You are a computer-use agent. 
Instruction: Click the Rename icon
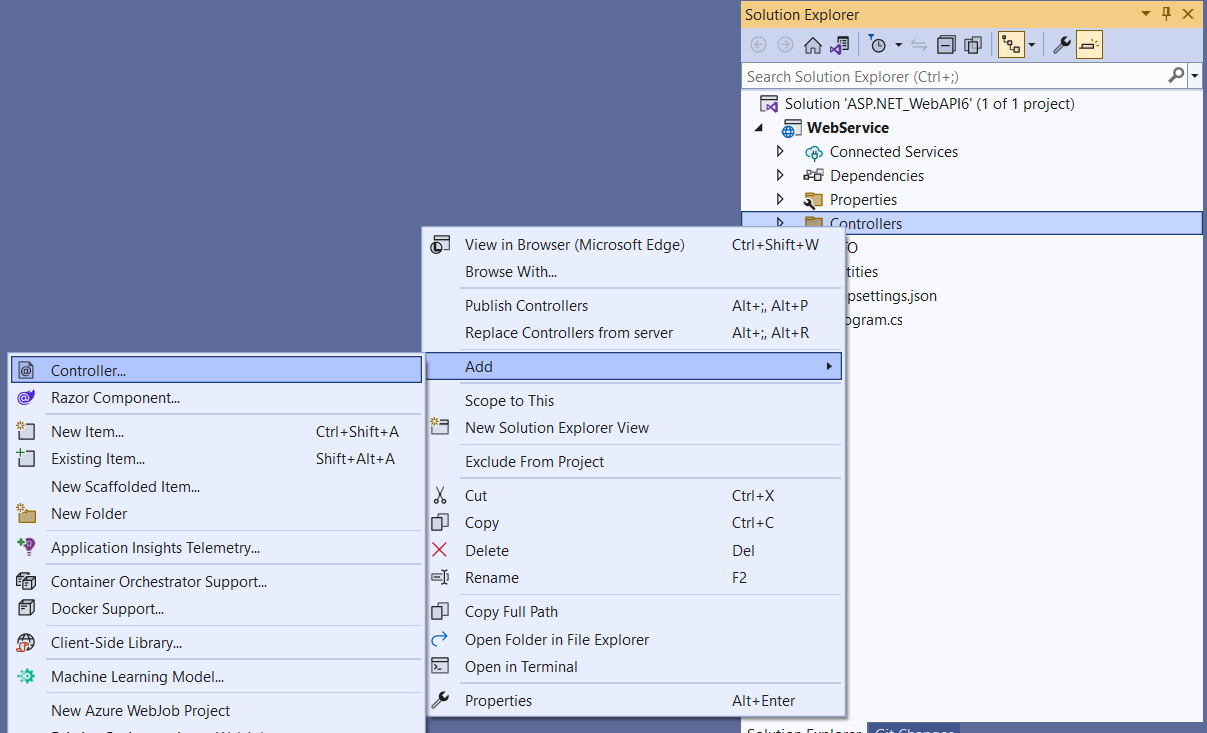coord(440,577)
